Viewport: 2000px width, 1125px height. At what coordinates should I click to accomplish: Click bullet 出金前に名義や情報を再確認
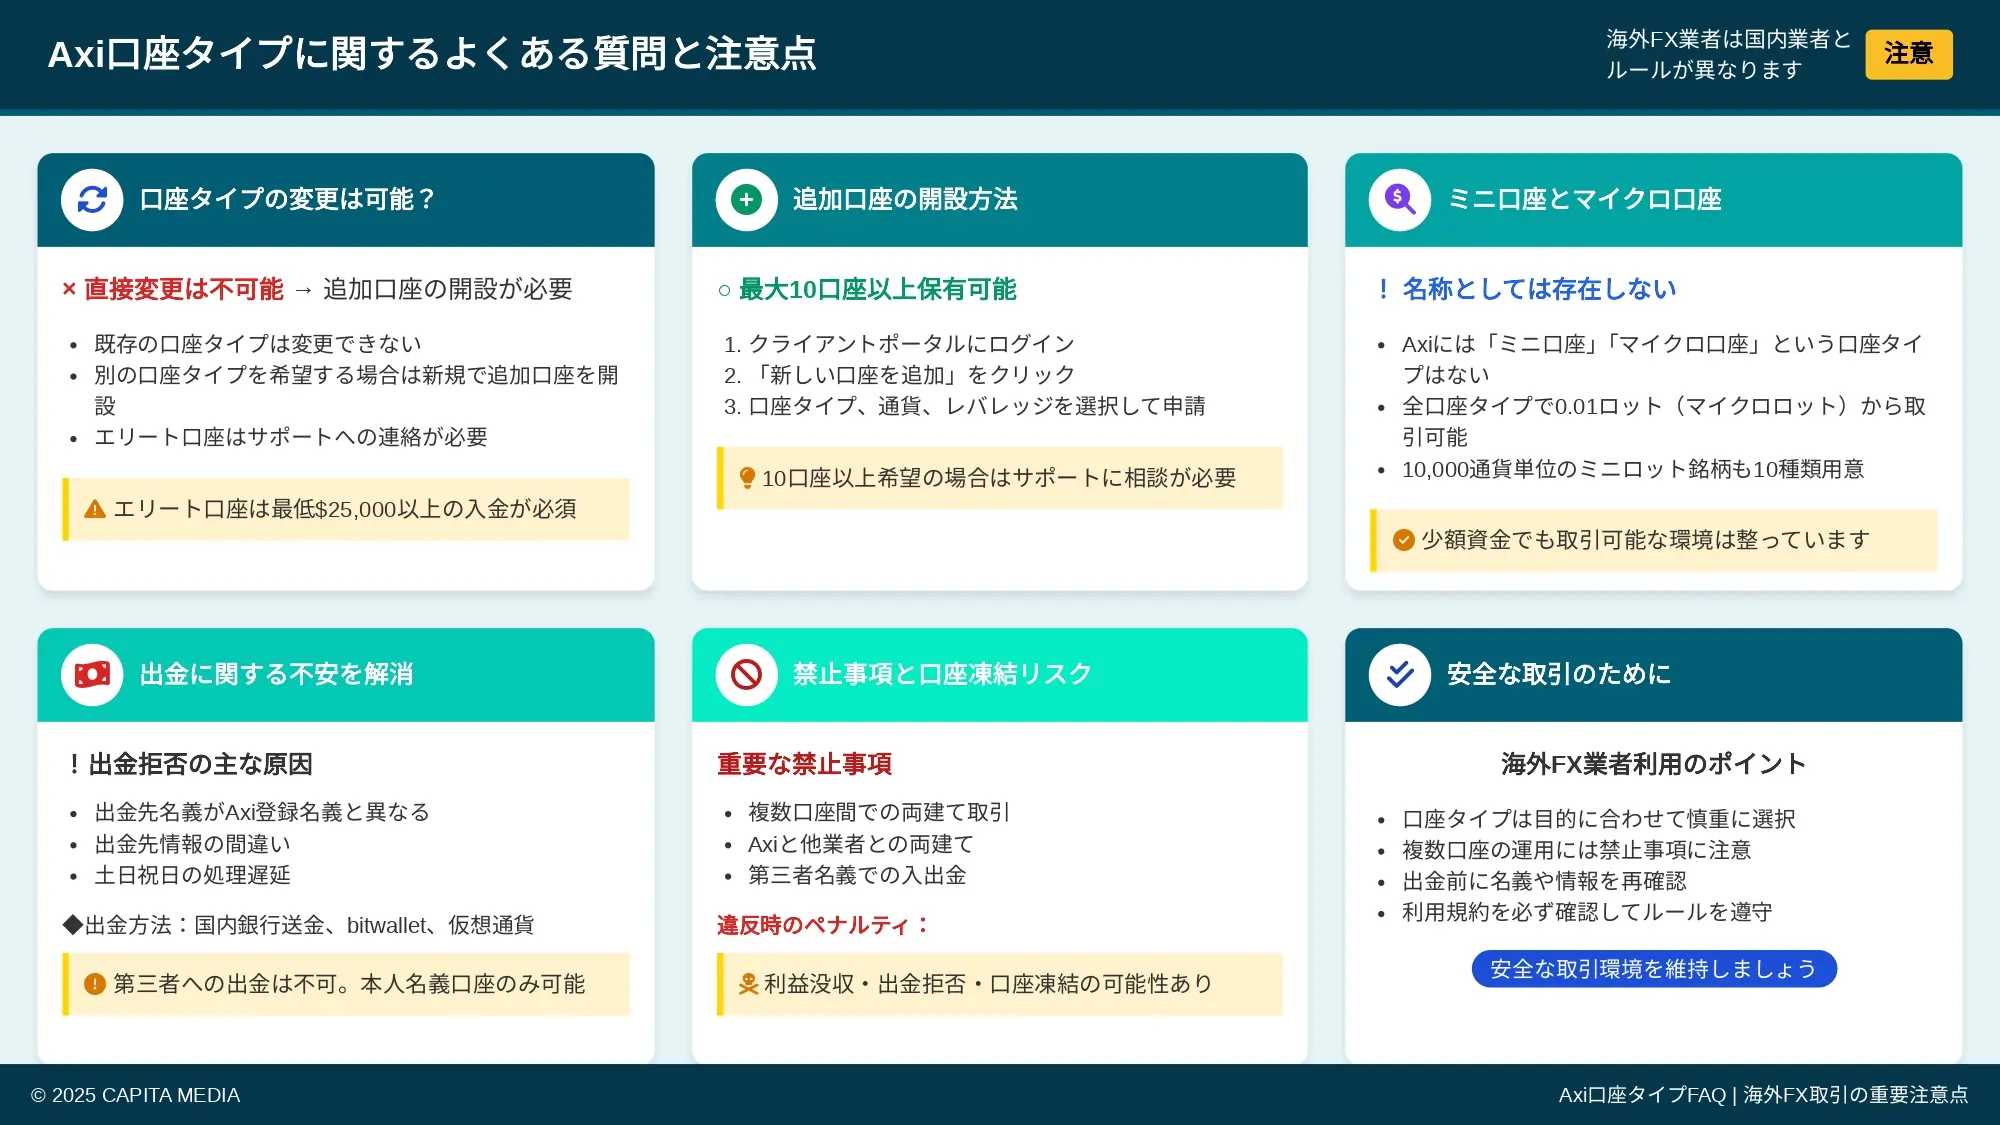pyautogui.click(x=1544, y=881)
